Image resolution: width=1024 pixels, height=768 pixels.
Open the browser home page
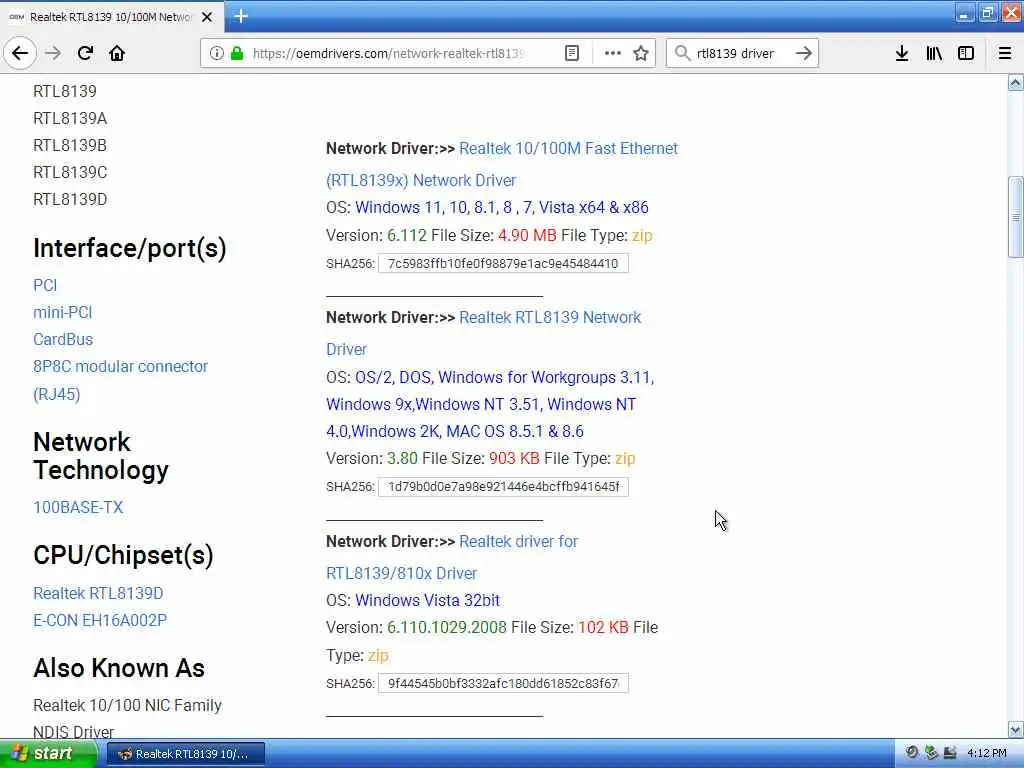pos(117,53)
